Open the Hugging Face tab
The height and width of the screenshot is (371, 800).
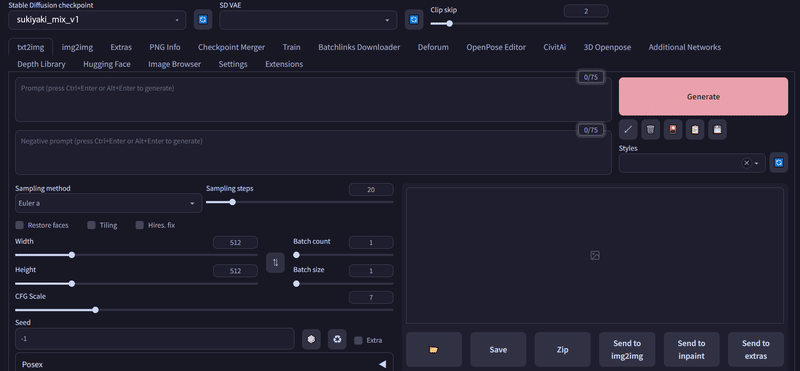(107, 64)
